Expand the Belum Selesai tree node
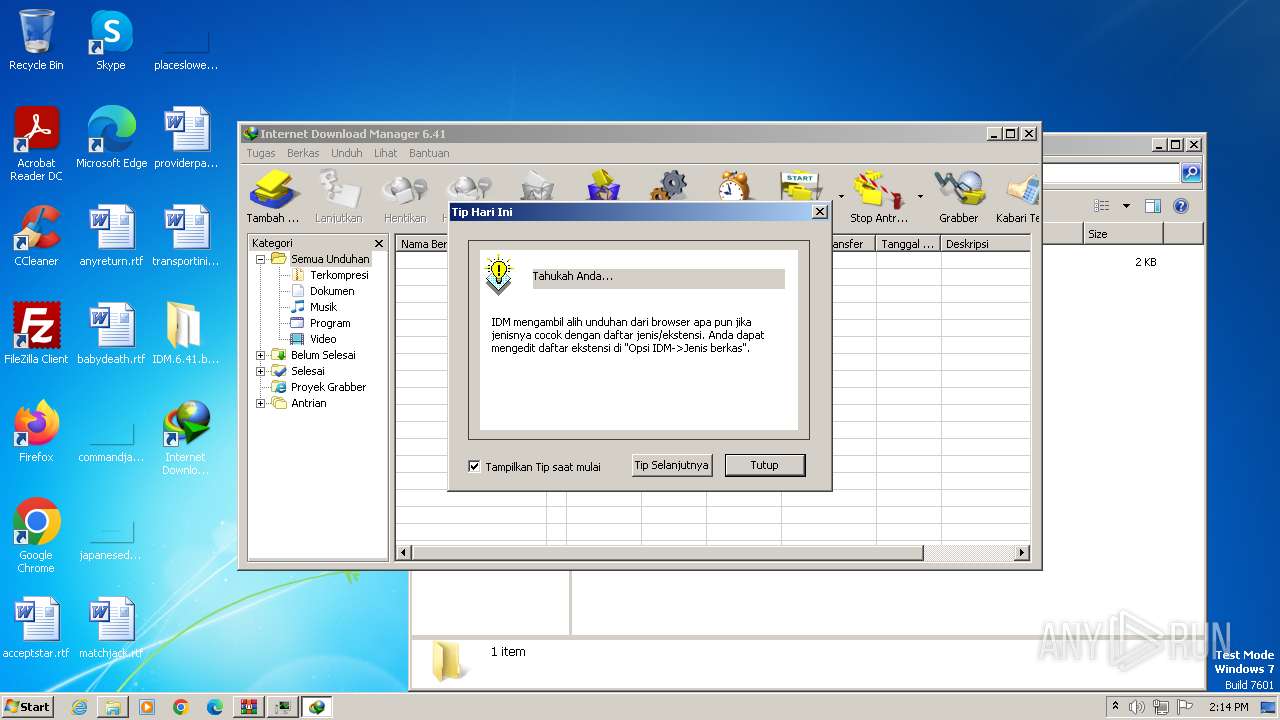 pos(261,355)
